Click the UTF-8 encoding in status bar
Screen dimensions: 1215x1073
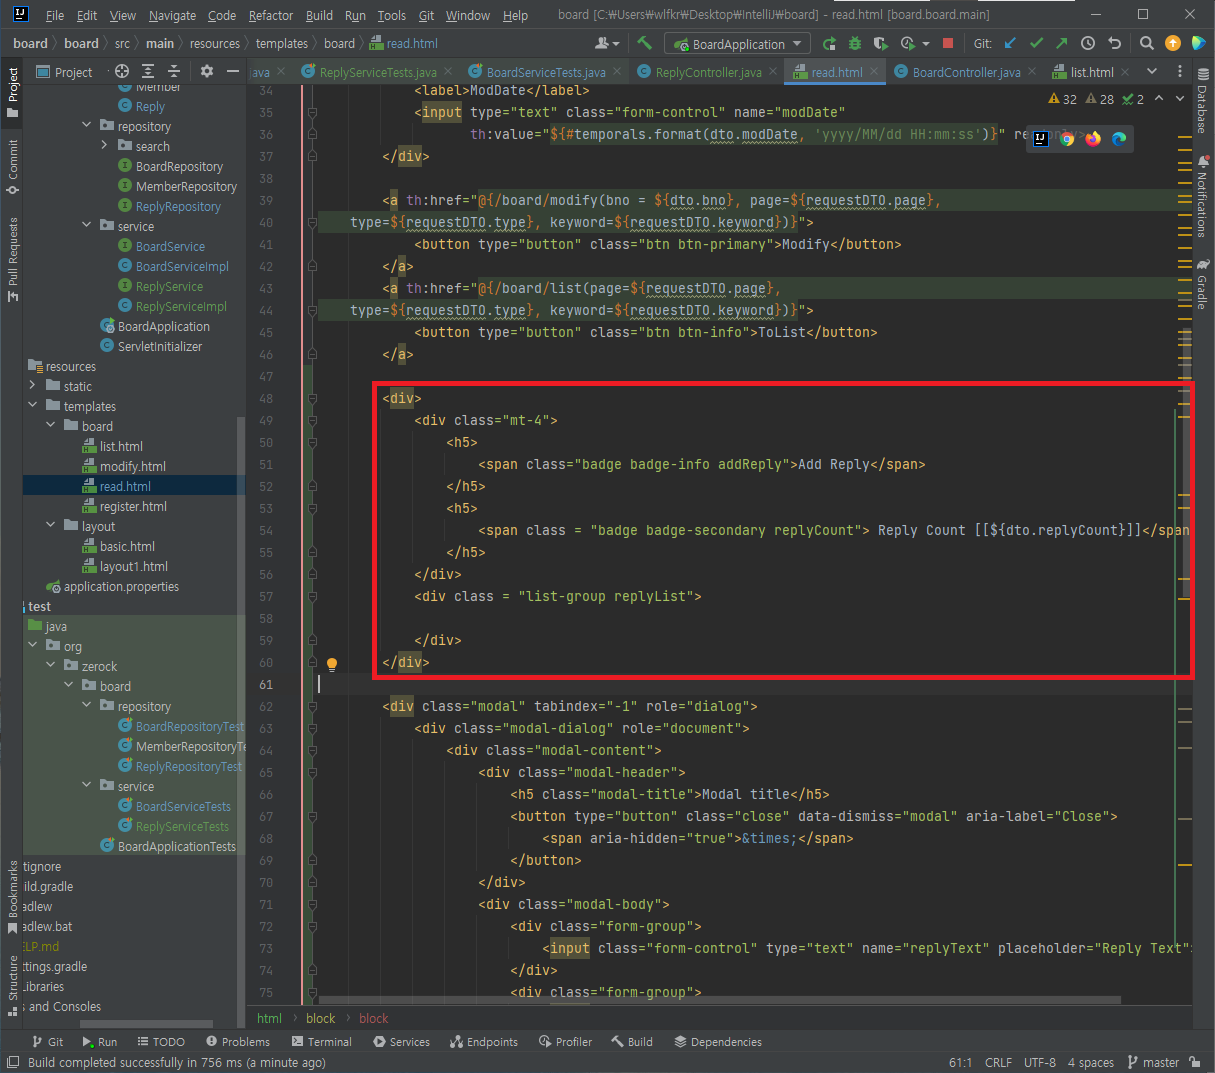coord(1040,1062)
